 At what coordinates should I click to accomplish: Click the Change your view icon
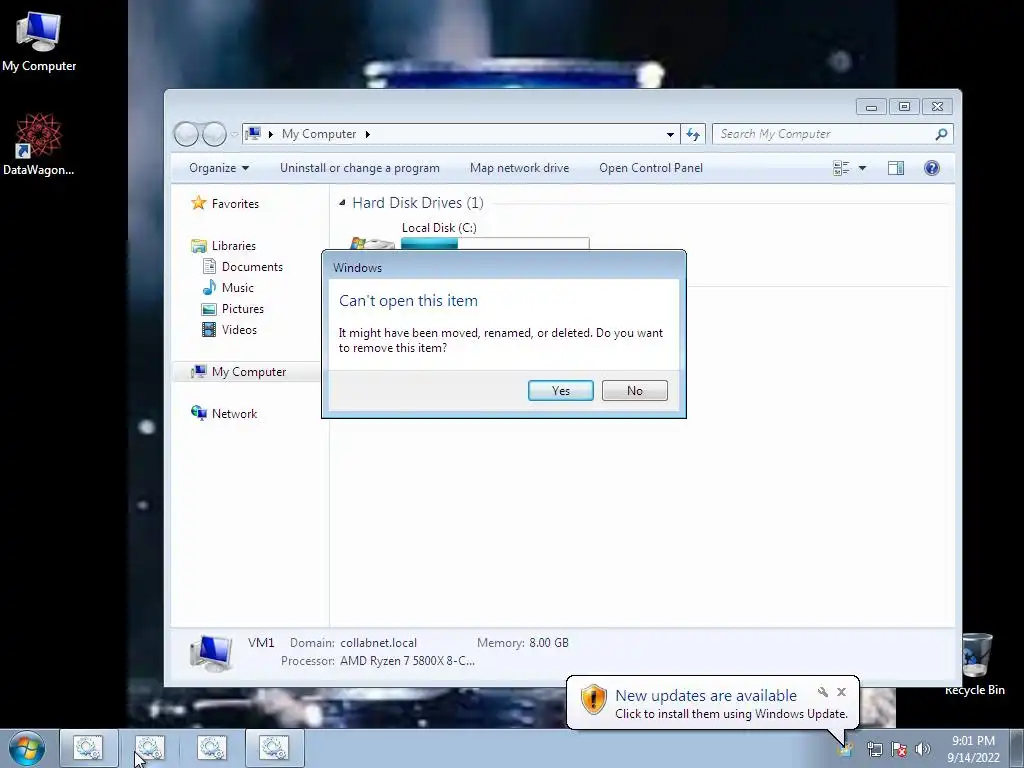[841, 168]
